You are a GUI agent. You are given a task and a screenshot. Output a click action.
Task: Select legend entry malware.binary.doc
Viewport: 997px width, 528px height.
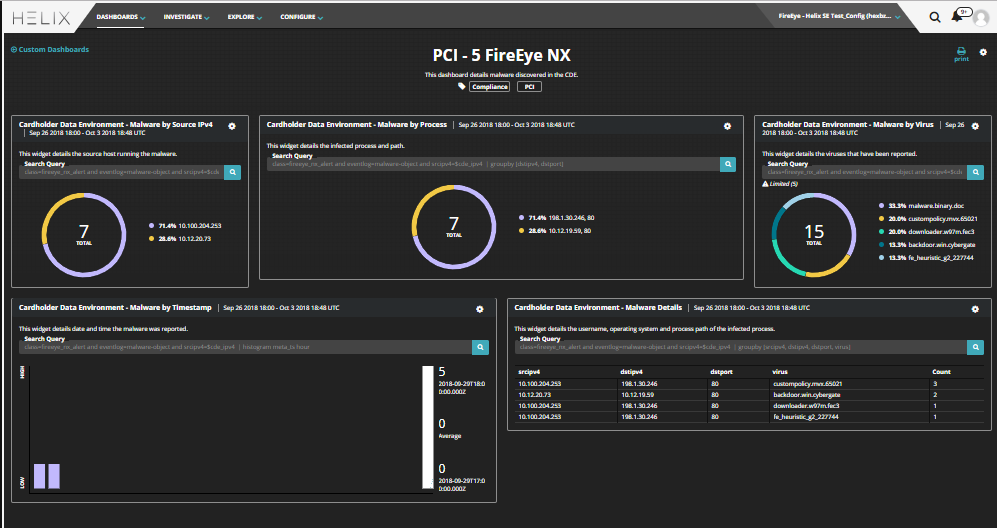tap(921, 206)
